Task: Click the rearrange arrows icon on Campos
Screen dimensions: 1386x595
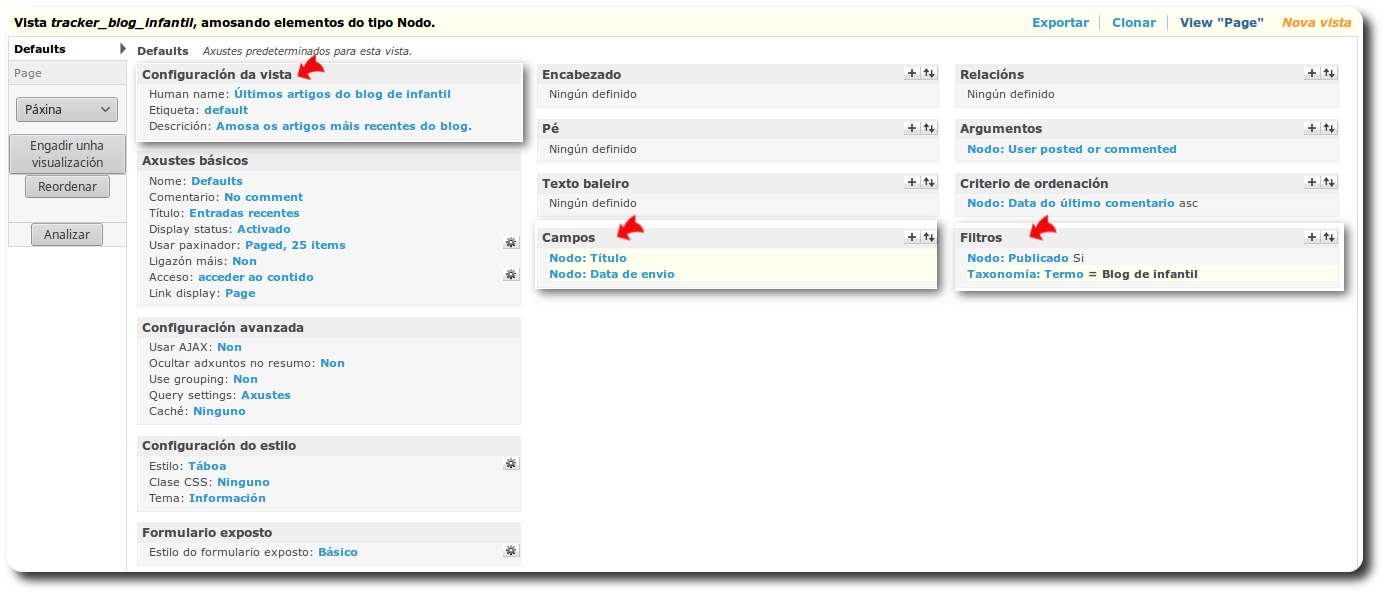Action: click(929, 237)
